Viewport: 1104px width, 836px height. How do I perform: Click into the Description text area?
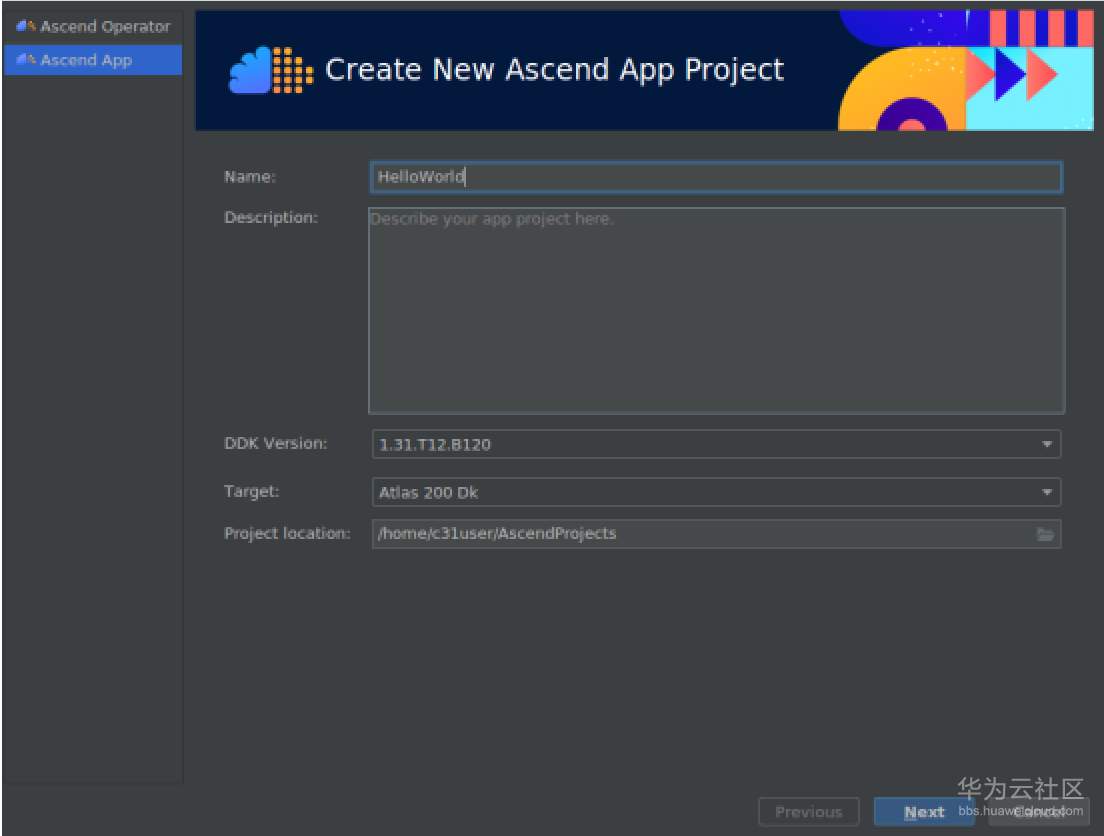coord(716,310)
